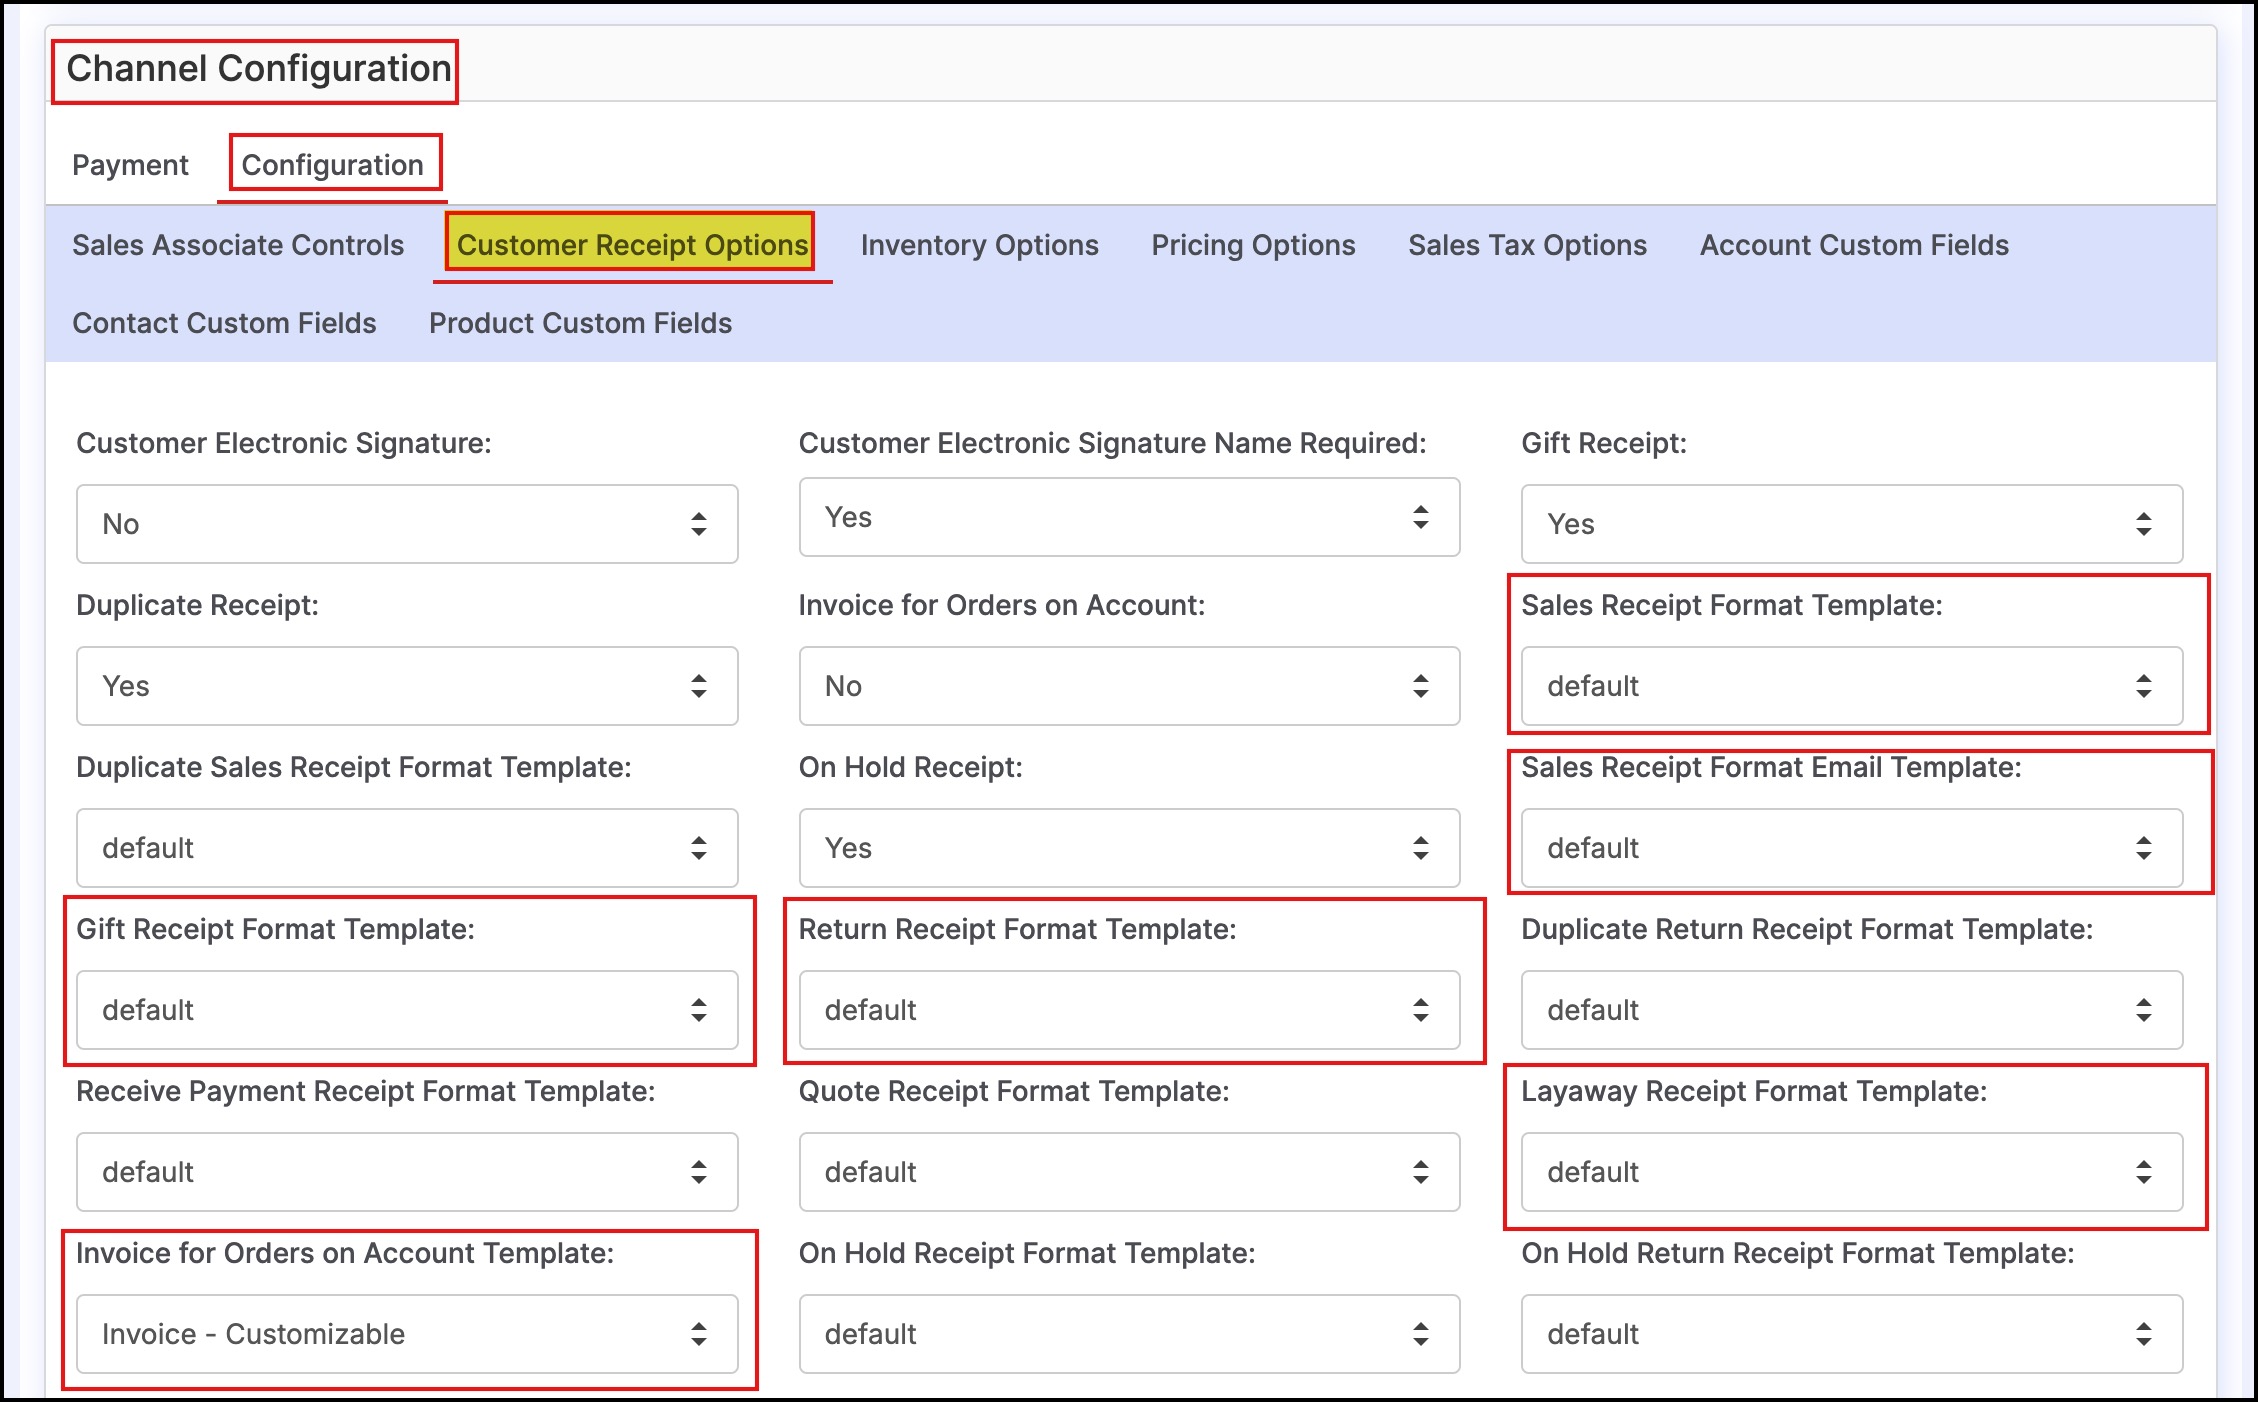Open Gift Receipt dropdown
Viewport: 2258px width, 1402px height.
(x=1852, y=524)
